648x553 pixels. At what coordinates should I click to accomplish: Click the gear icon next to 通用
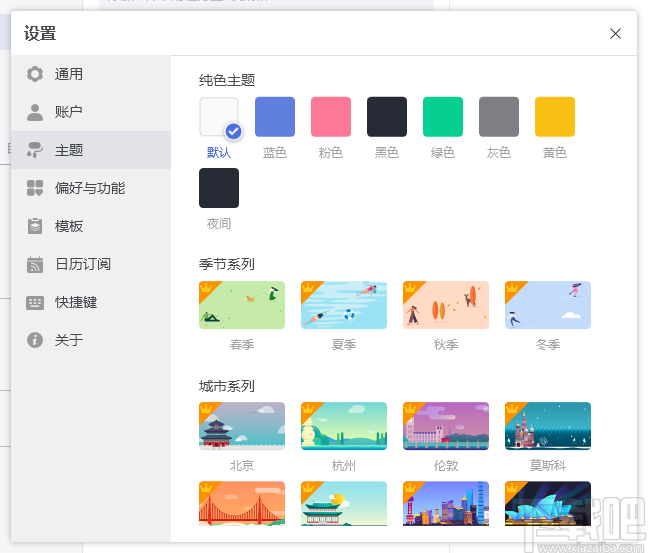35,74
